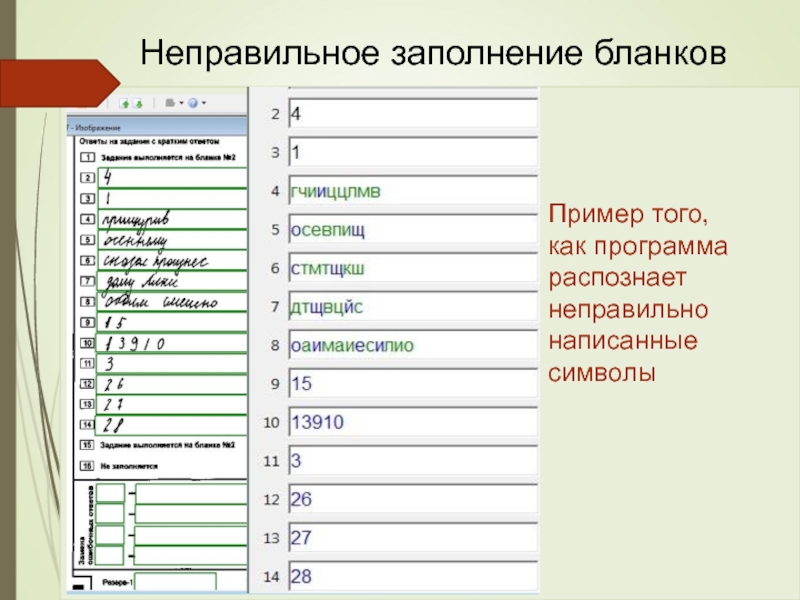Click recognition field 2 containing '4'
This screenshot has height=600, width=800.
pyautogui.click(x=413, y=114)
